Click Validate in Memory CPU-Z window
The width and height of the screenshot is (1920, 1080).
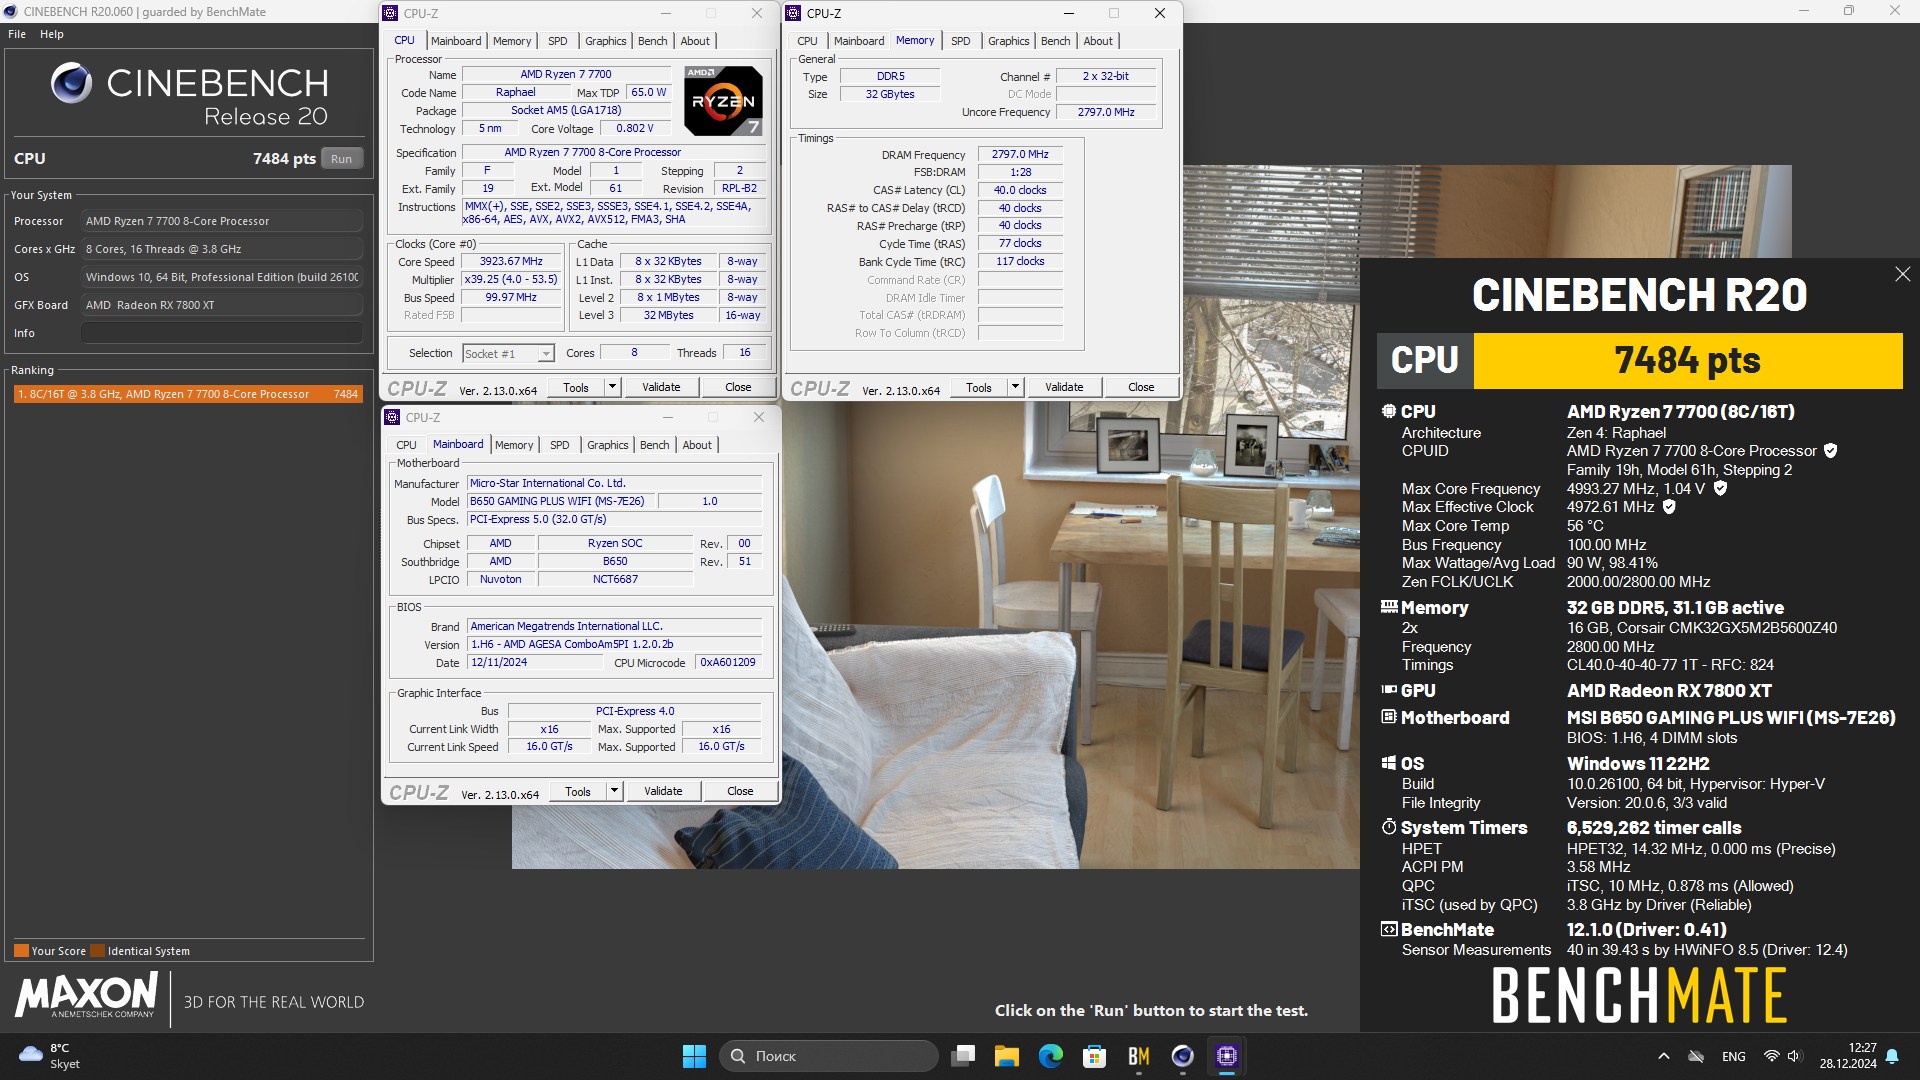tap(1064, 387)
